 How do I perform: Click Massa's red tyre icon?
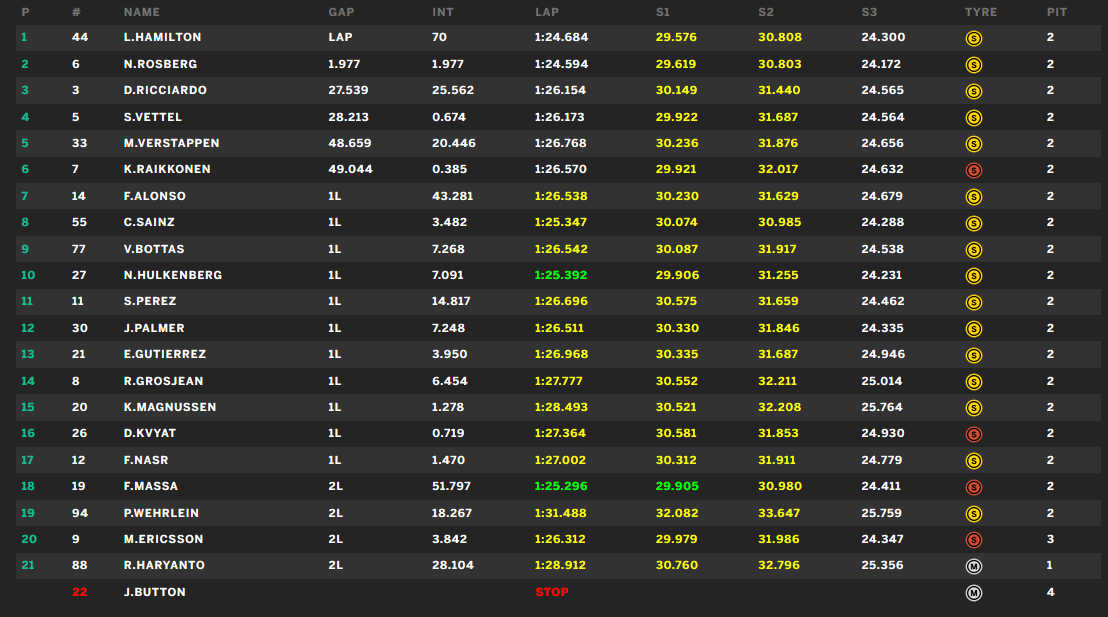973,487
